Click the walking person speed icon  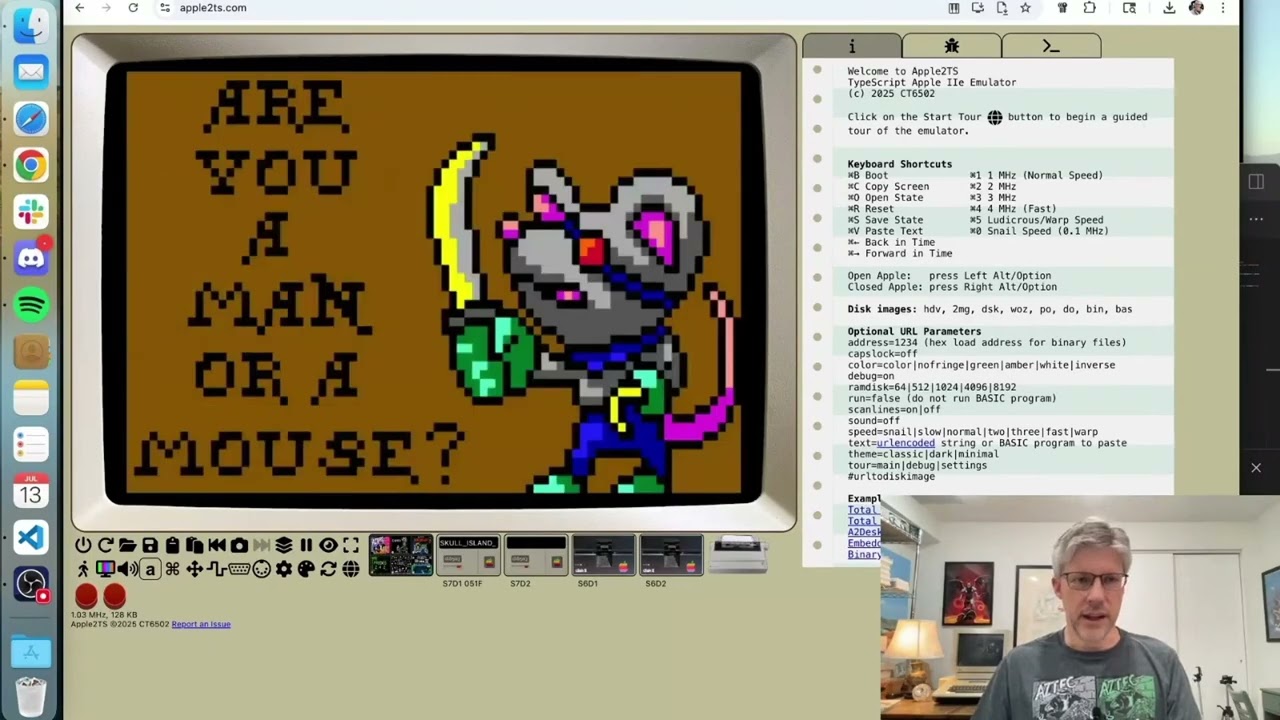point(83,569)
